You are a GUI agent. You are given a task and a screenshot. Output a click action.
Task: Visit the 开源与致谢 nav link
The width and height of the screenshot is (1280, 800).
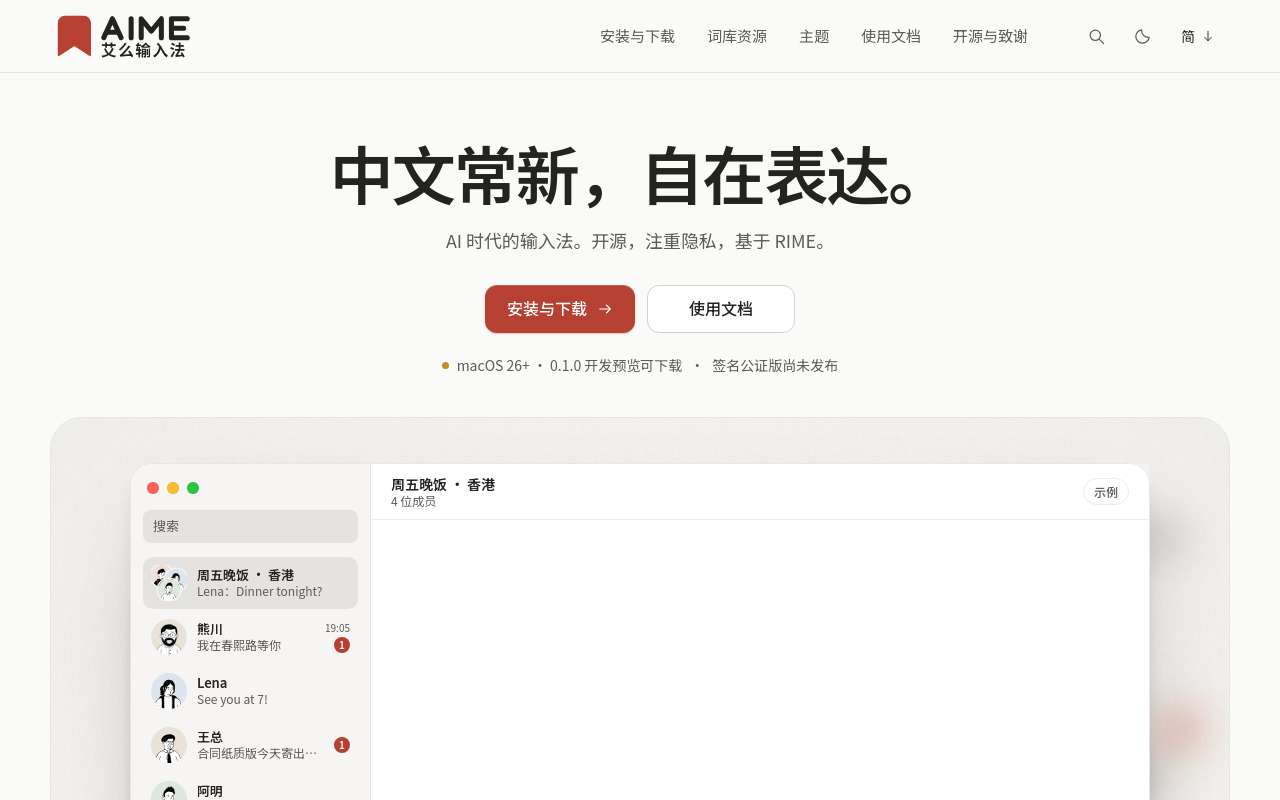pos(990,36)
